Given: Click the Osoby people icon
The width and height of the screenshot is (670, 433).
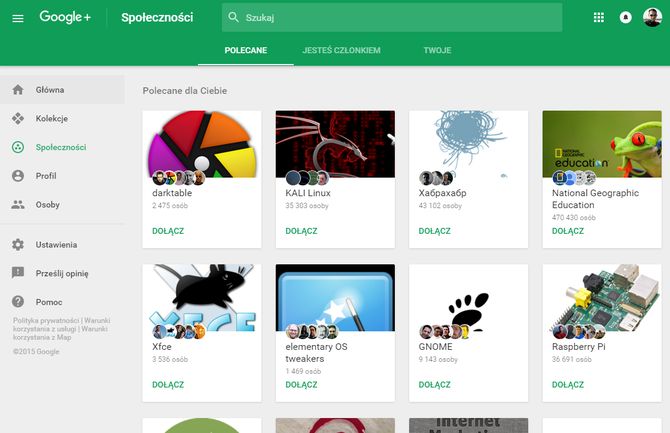Looking at the screenshot, I should (x=18, y=204).
